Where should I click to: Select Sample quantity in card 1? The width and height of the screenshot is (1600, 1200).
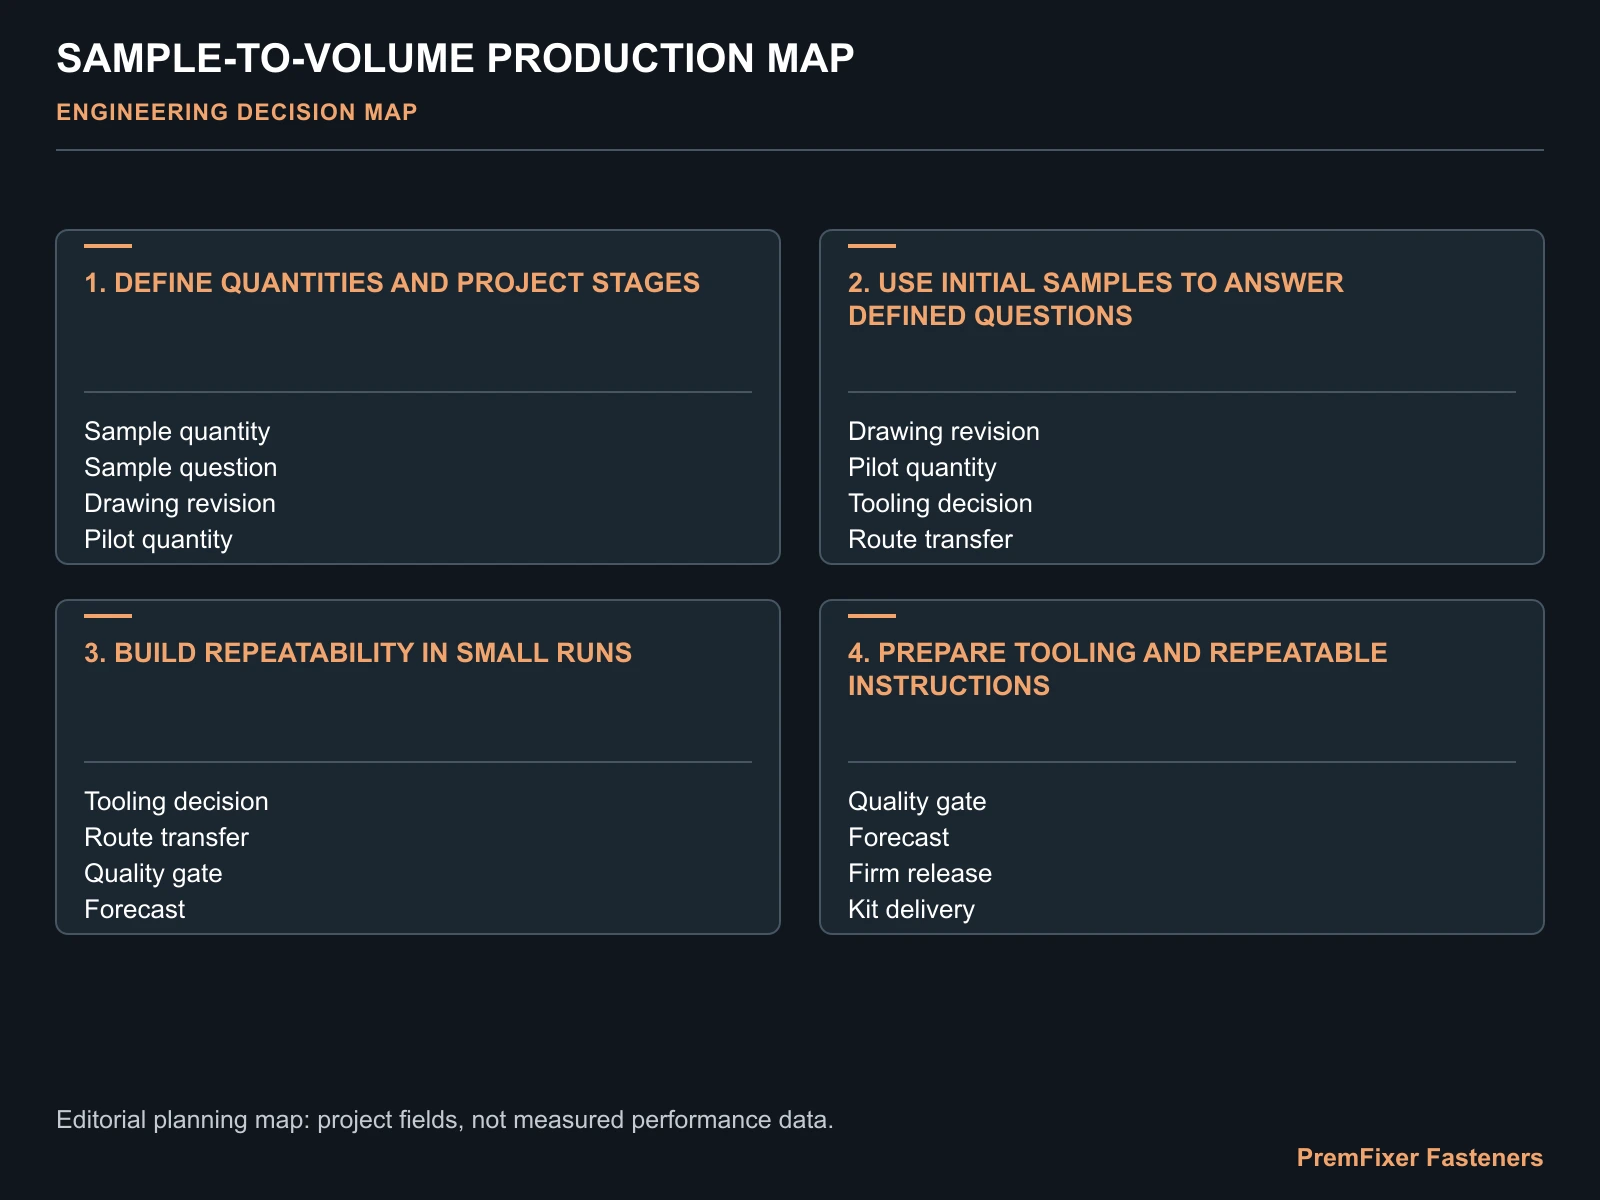coord(177,431)
